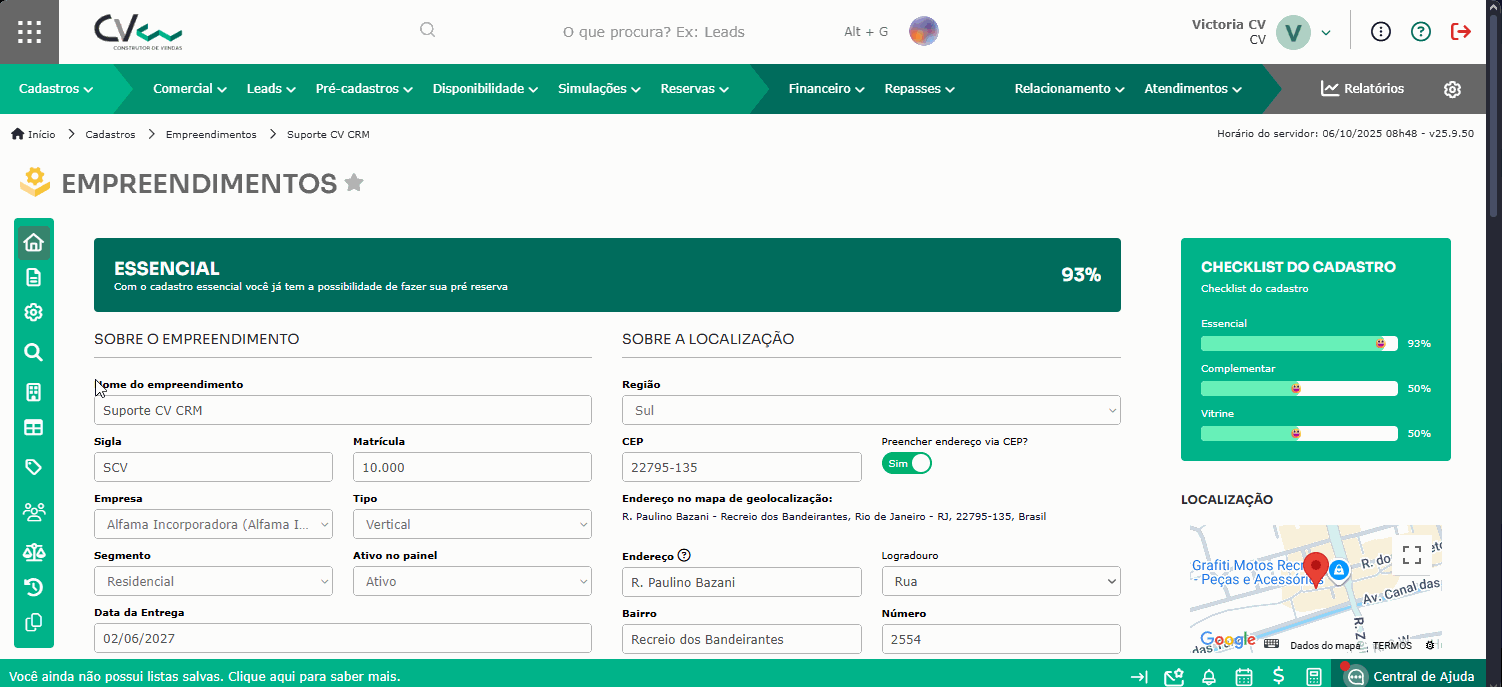The height and width of the screenshot is (687, 1502).
Task: Click the Essencial progress bar in checklist
Action: [1299, 343]
